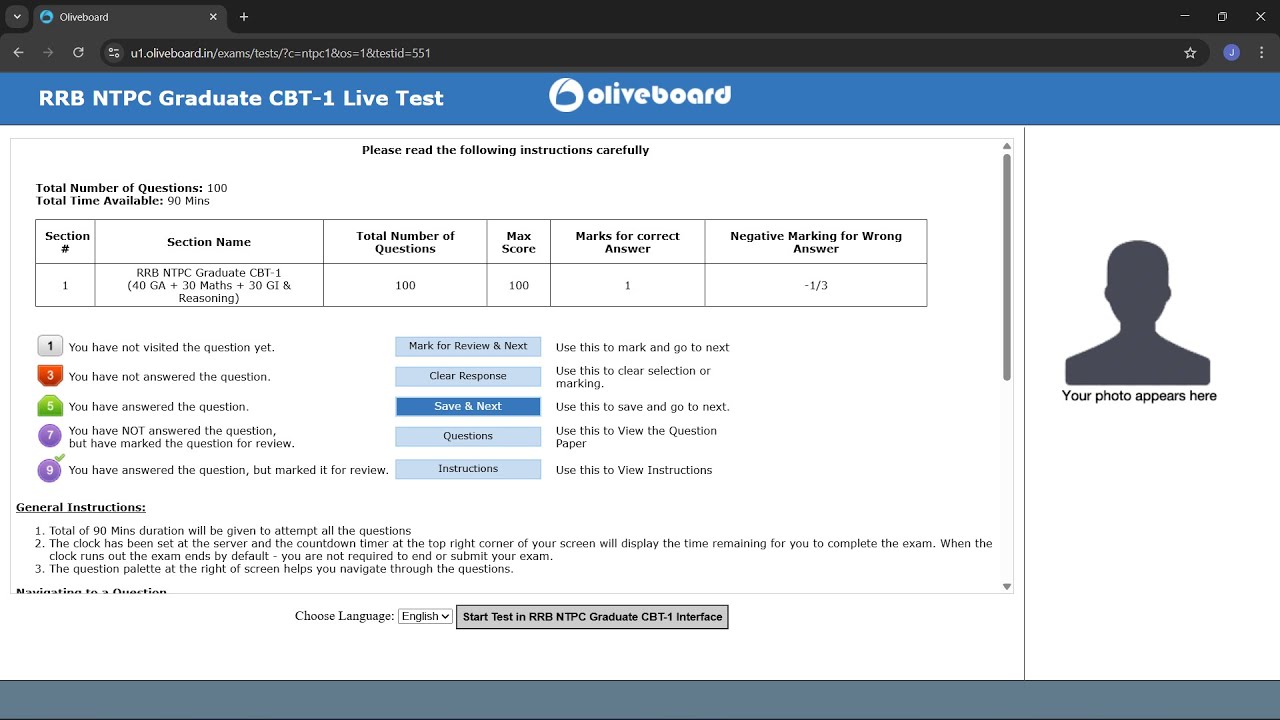Start Test in RRB NTPC Graduate CBT-1 Interface

592,617
